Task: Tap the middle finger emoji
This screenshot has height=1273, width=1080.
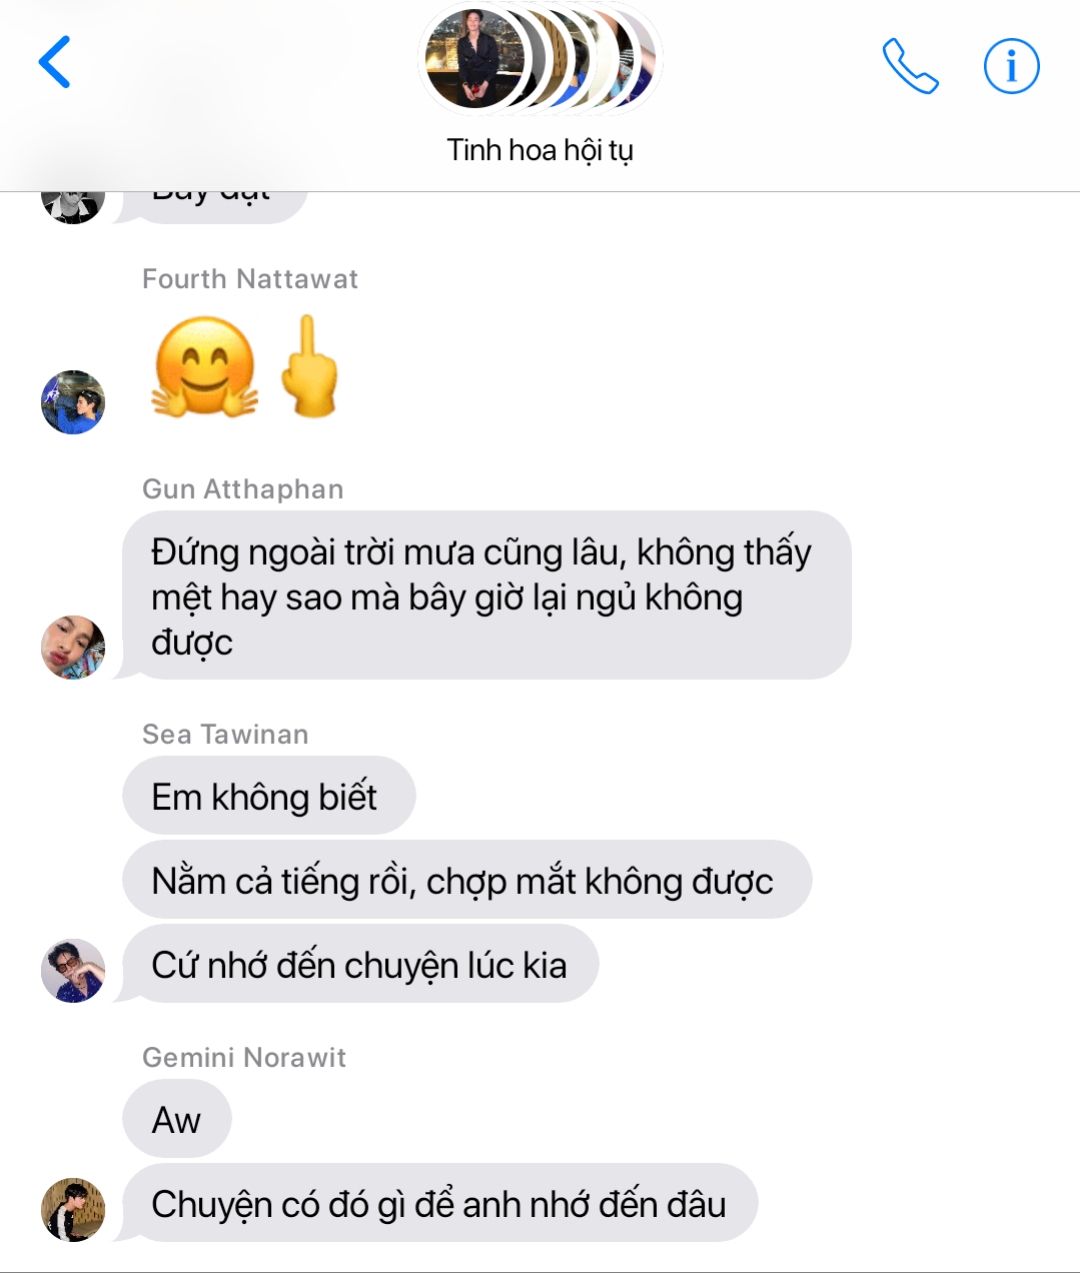Action: pyautogui.click(x=309, y=366)
